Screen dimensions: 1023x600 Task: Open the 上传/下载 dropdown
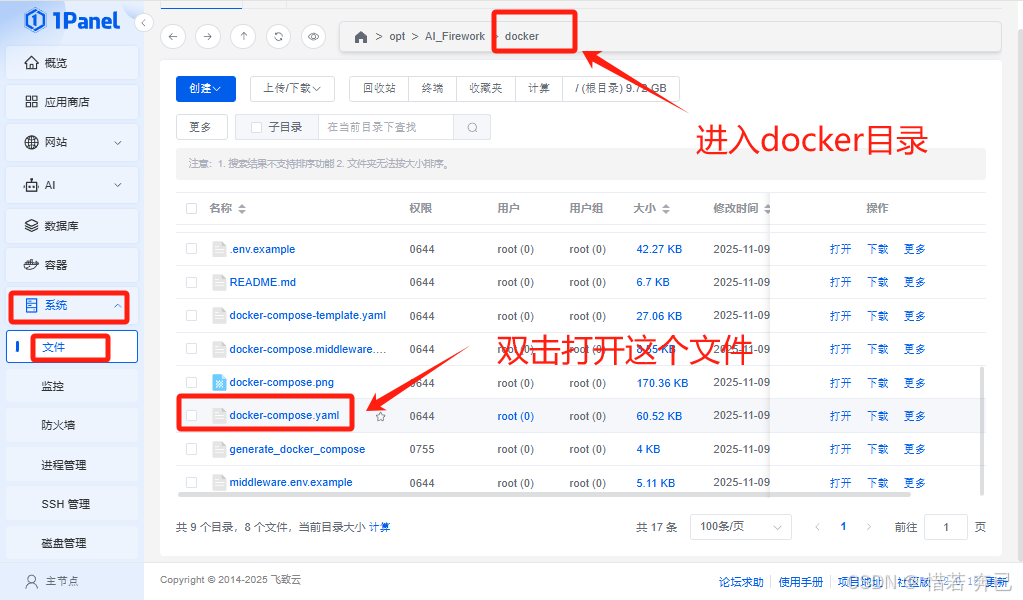click(x=292, y=89)
